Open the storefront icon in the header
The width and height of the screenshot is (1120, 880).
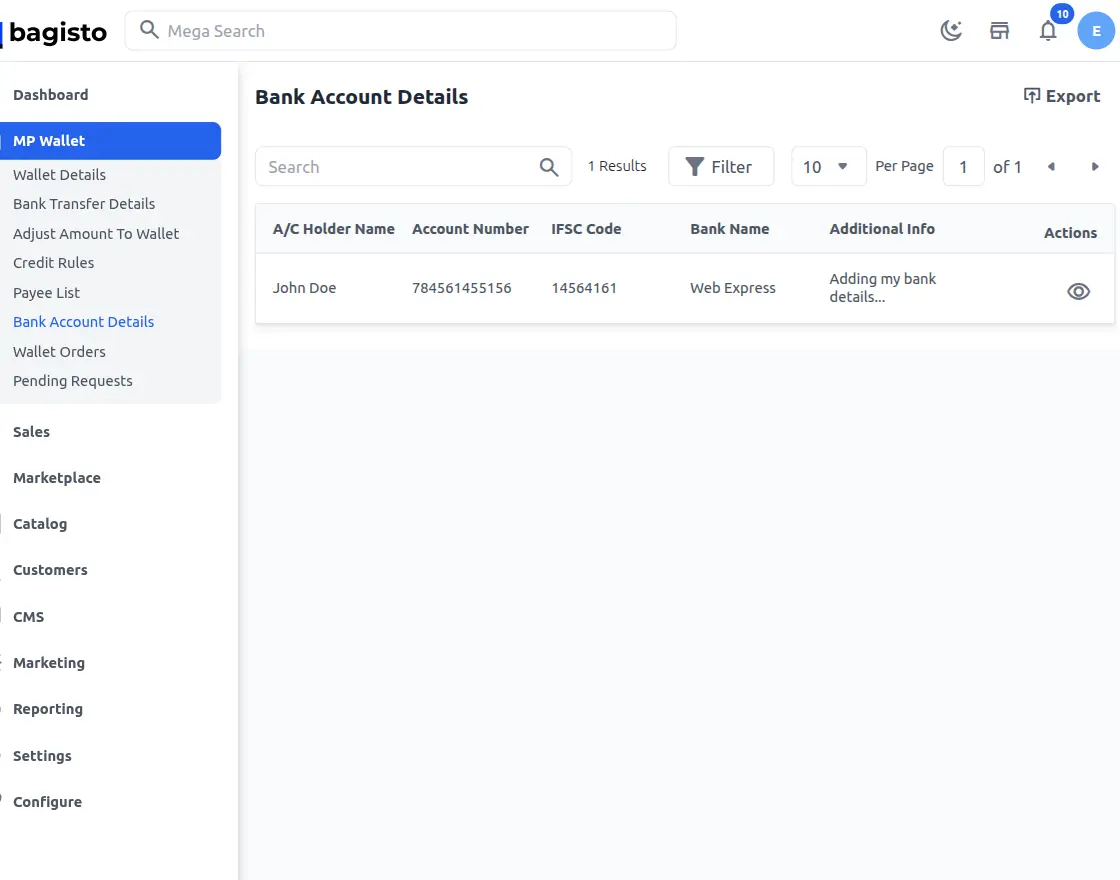click(x=999, y=30)
